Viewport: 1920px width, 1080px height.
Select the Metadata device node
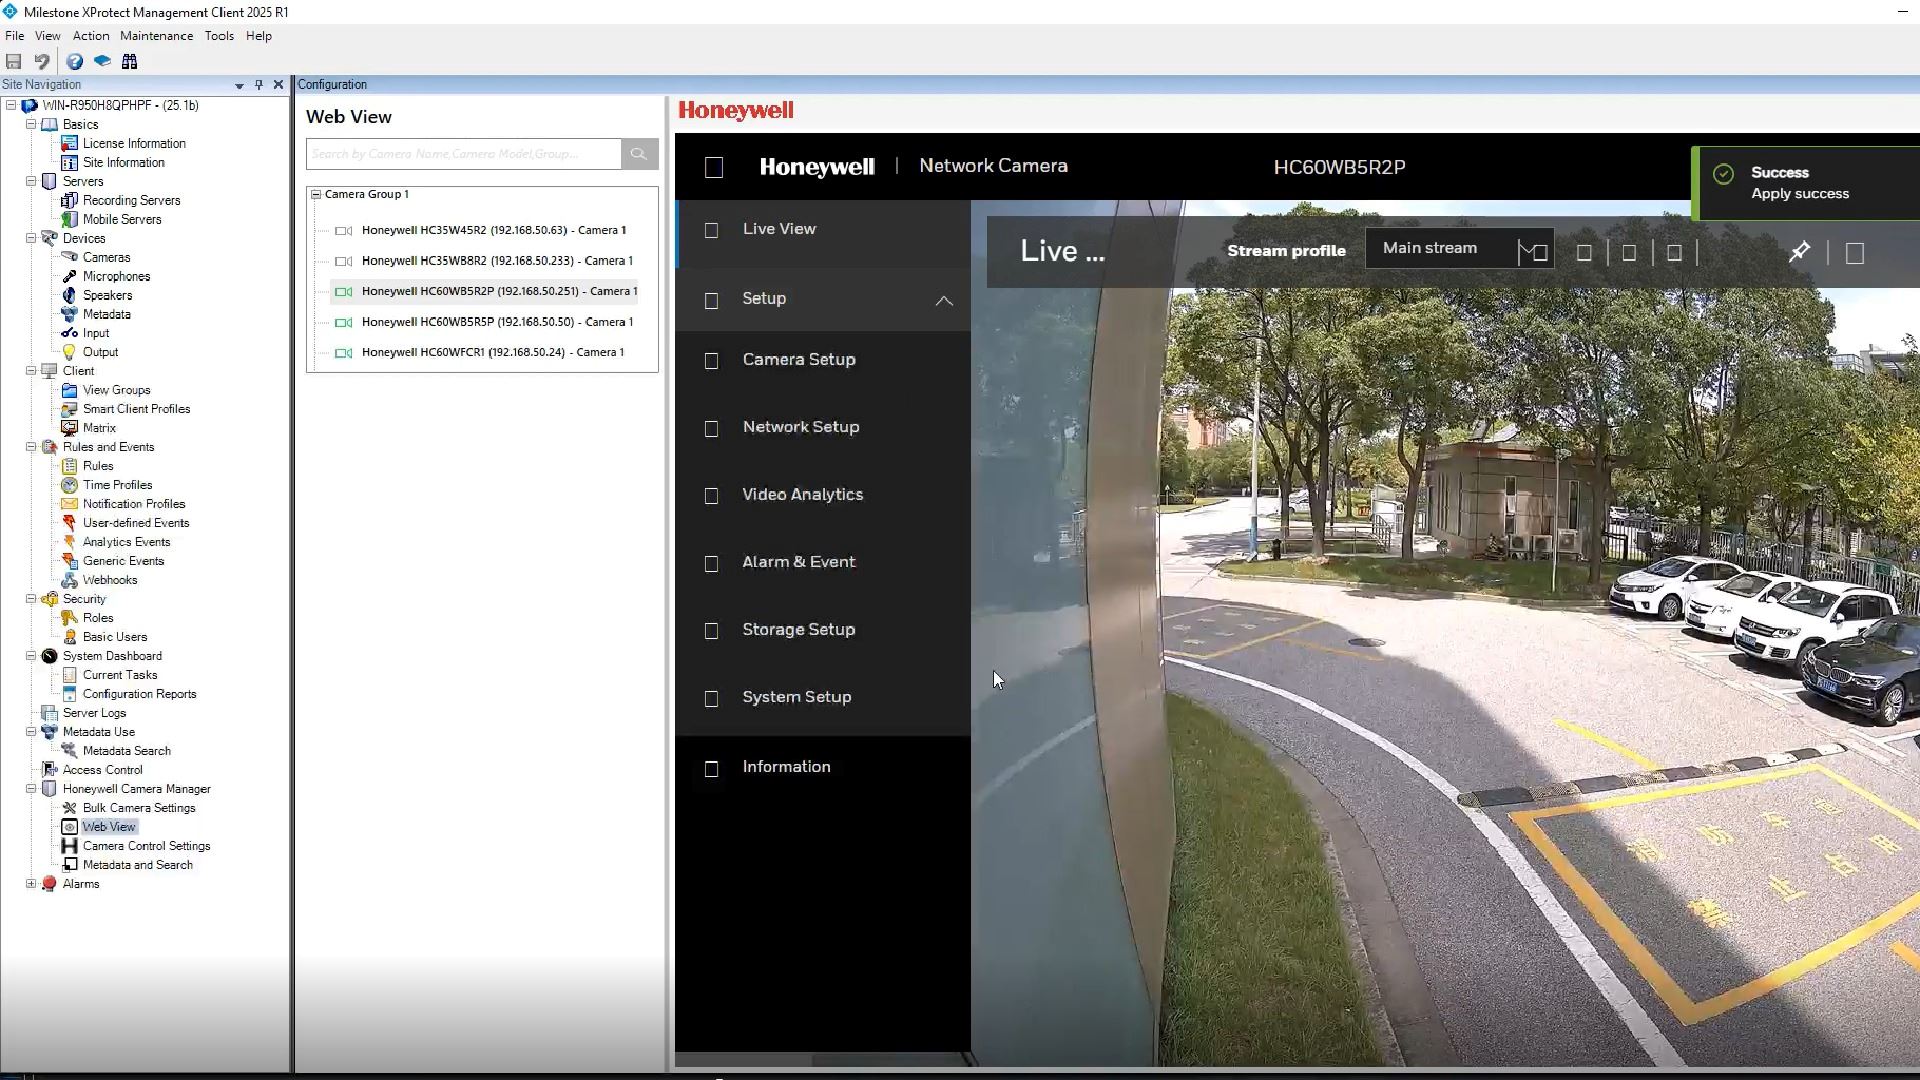(x=106, y=314)
